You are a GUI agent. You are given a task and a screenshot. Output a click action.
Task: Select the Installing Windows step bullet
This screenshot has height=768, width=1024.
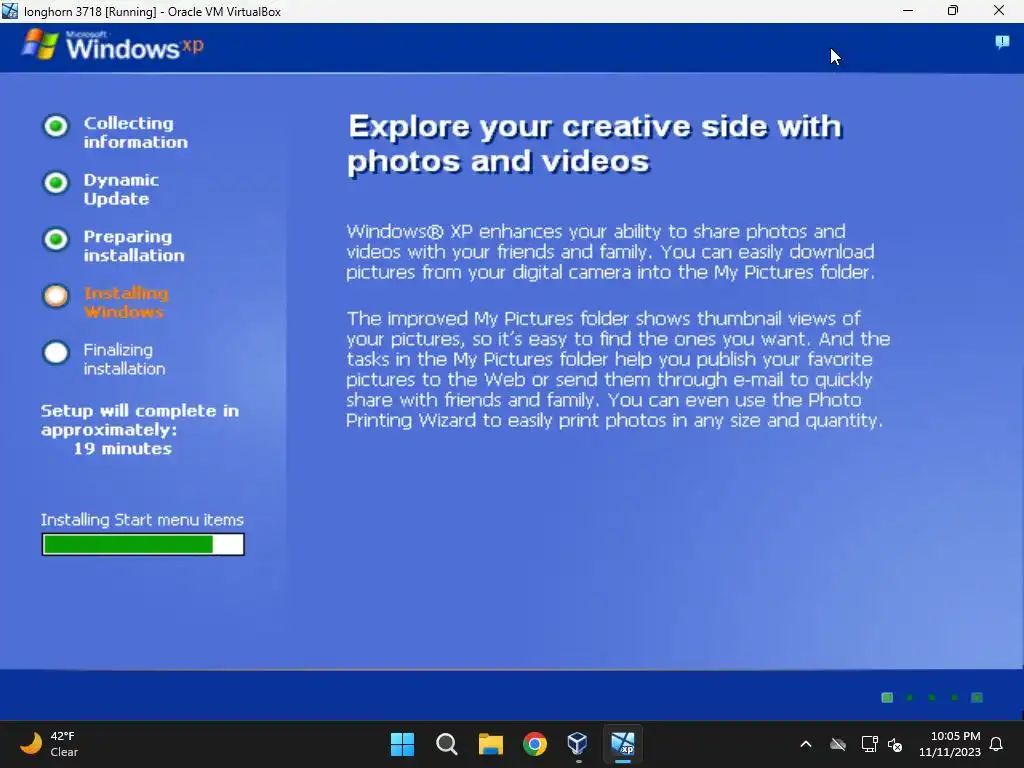click(x=56, y=296)
